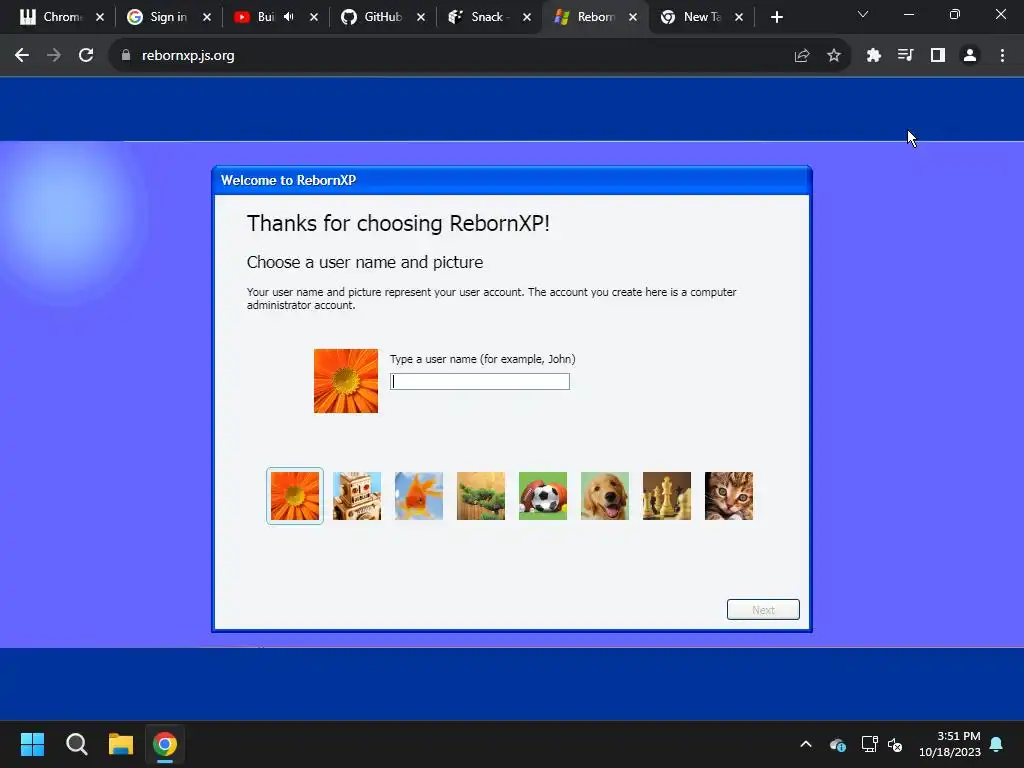Choose the soccer ball account picture
The image size is (1024, 768).
tap(543, 496)
